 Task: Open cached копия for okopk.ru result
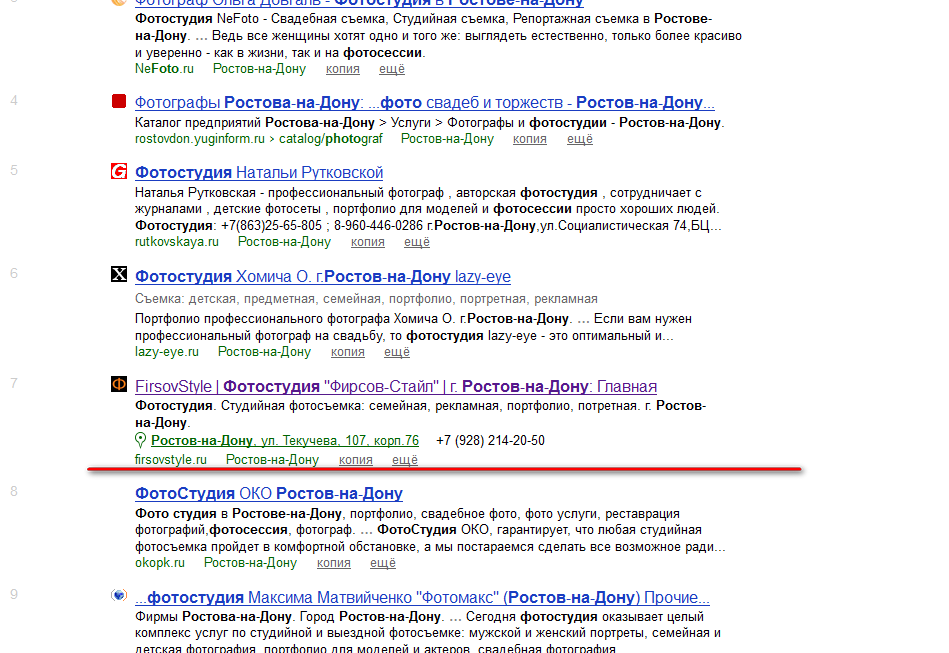(333, 563)
